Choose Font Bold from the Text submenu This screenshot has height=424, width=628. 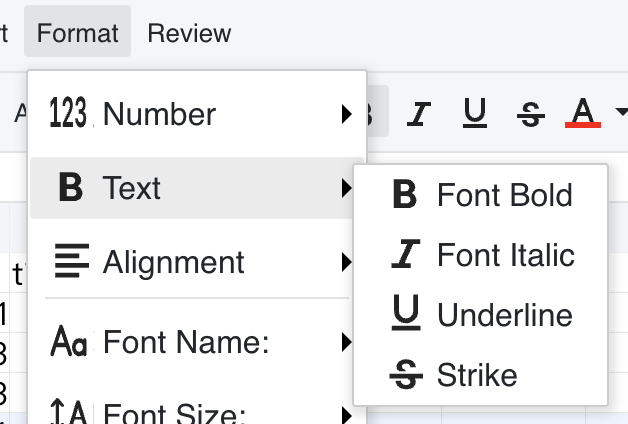(504, 195)
